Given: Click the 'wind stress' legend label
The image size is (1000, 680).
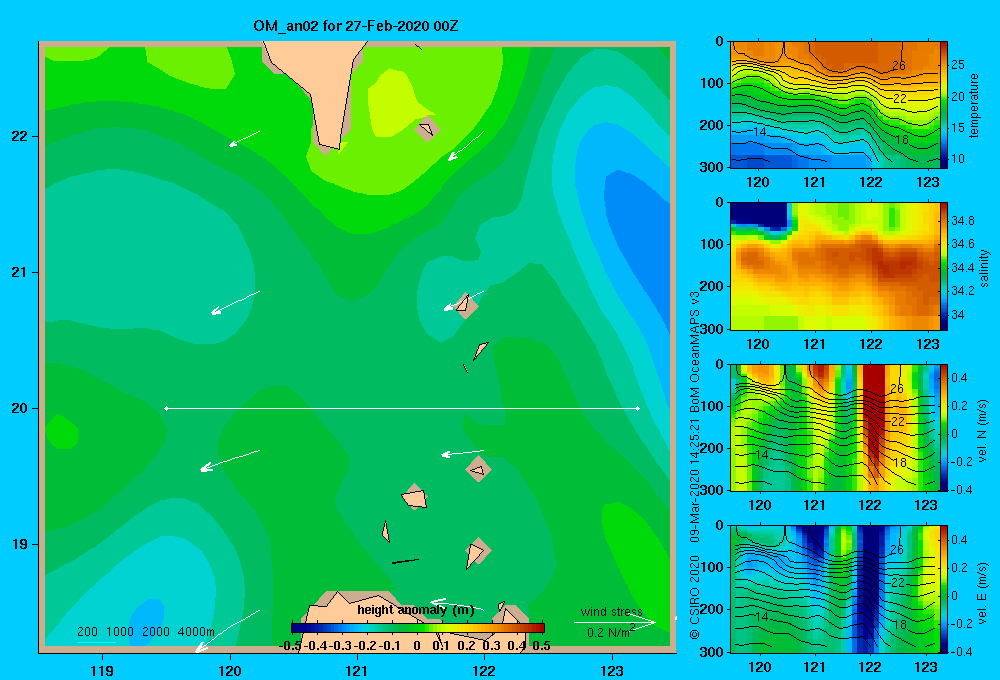Looking at the screenshot, I should [611, 611].
